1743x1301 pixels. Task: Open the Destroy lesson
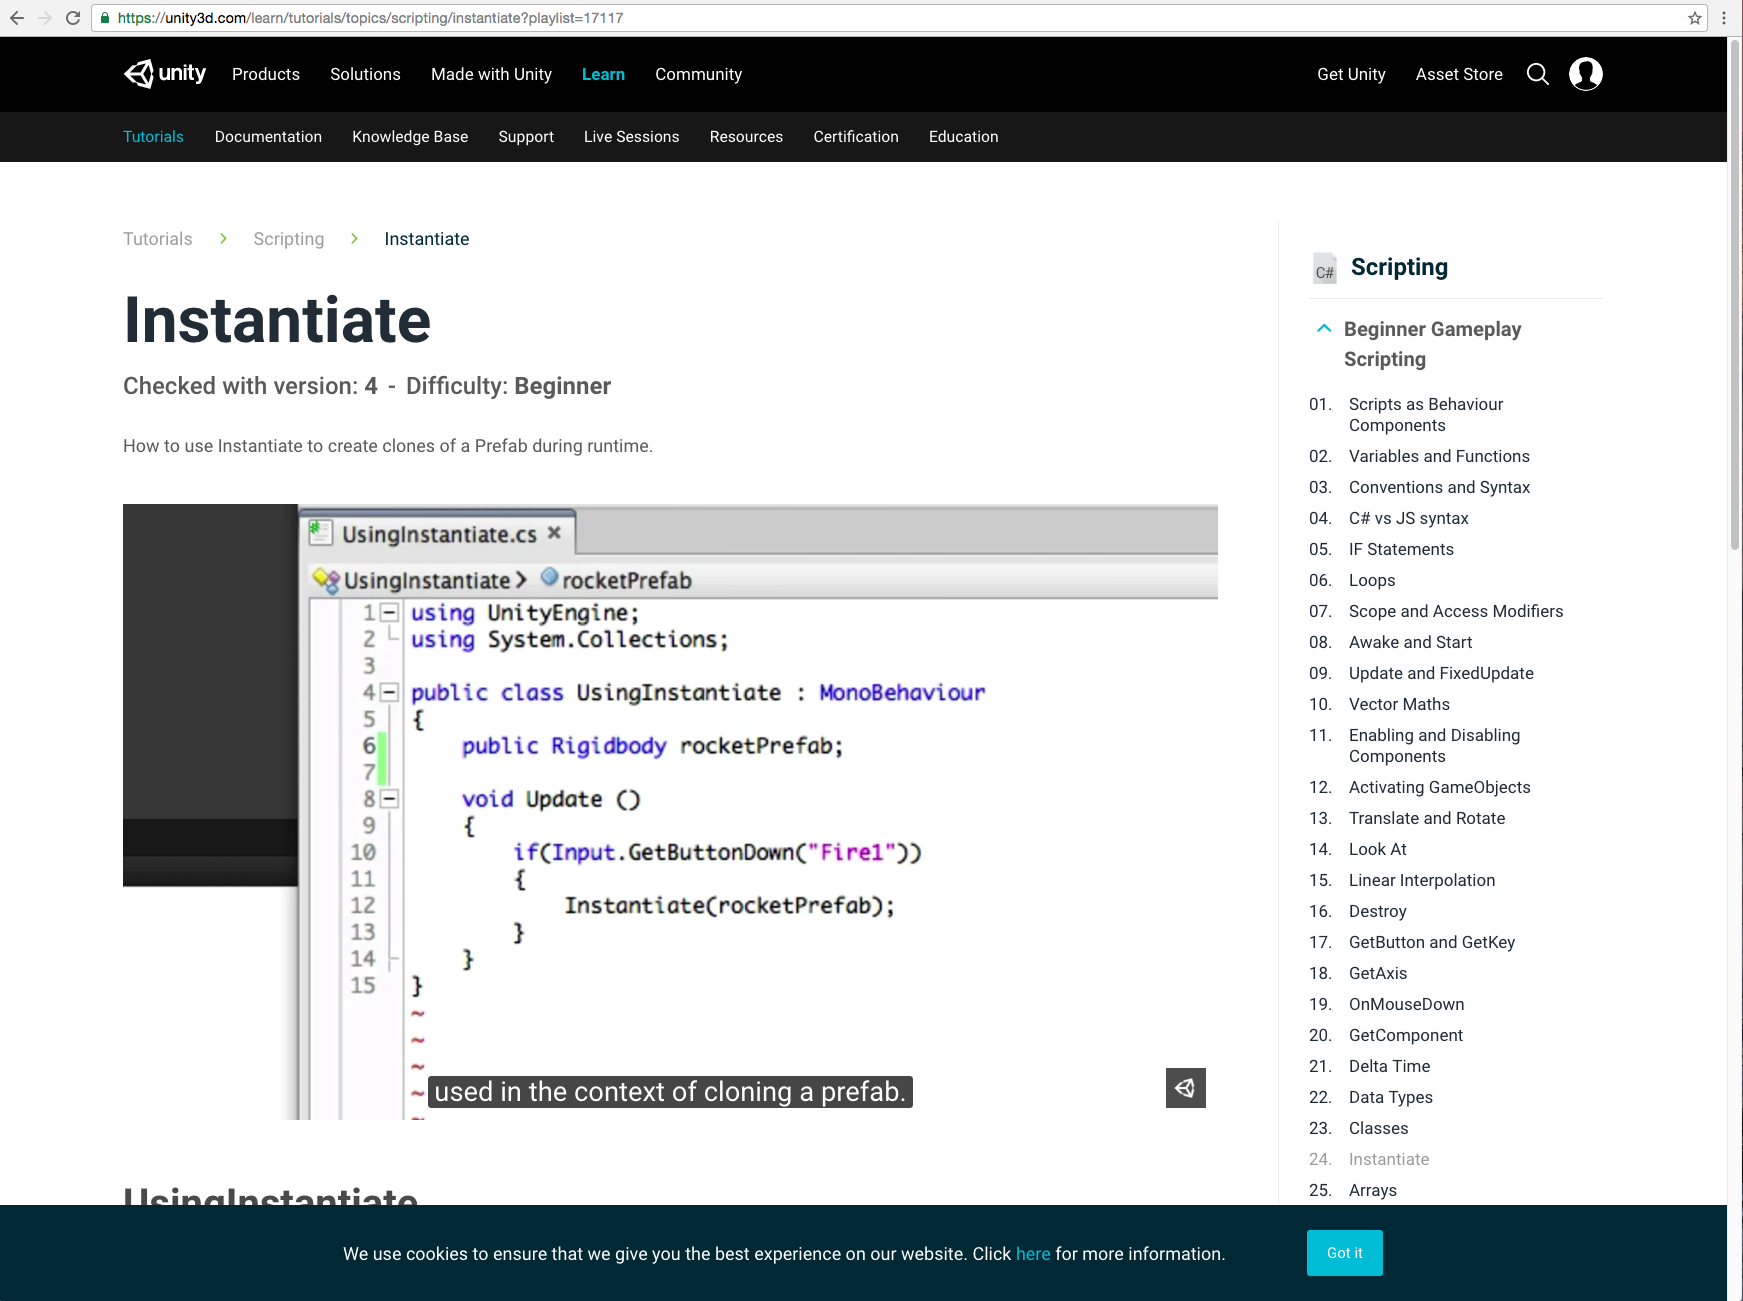[x=1377, y=911]
